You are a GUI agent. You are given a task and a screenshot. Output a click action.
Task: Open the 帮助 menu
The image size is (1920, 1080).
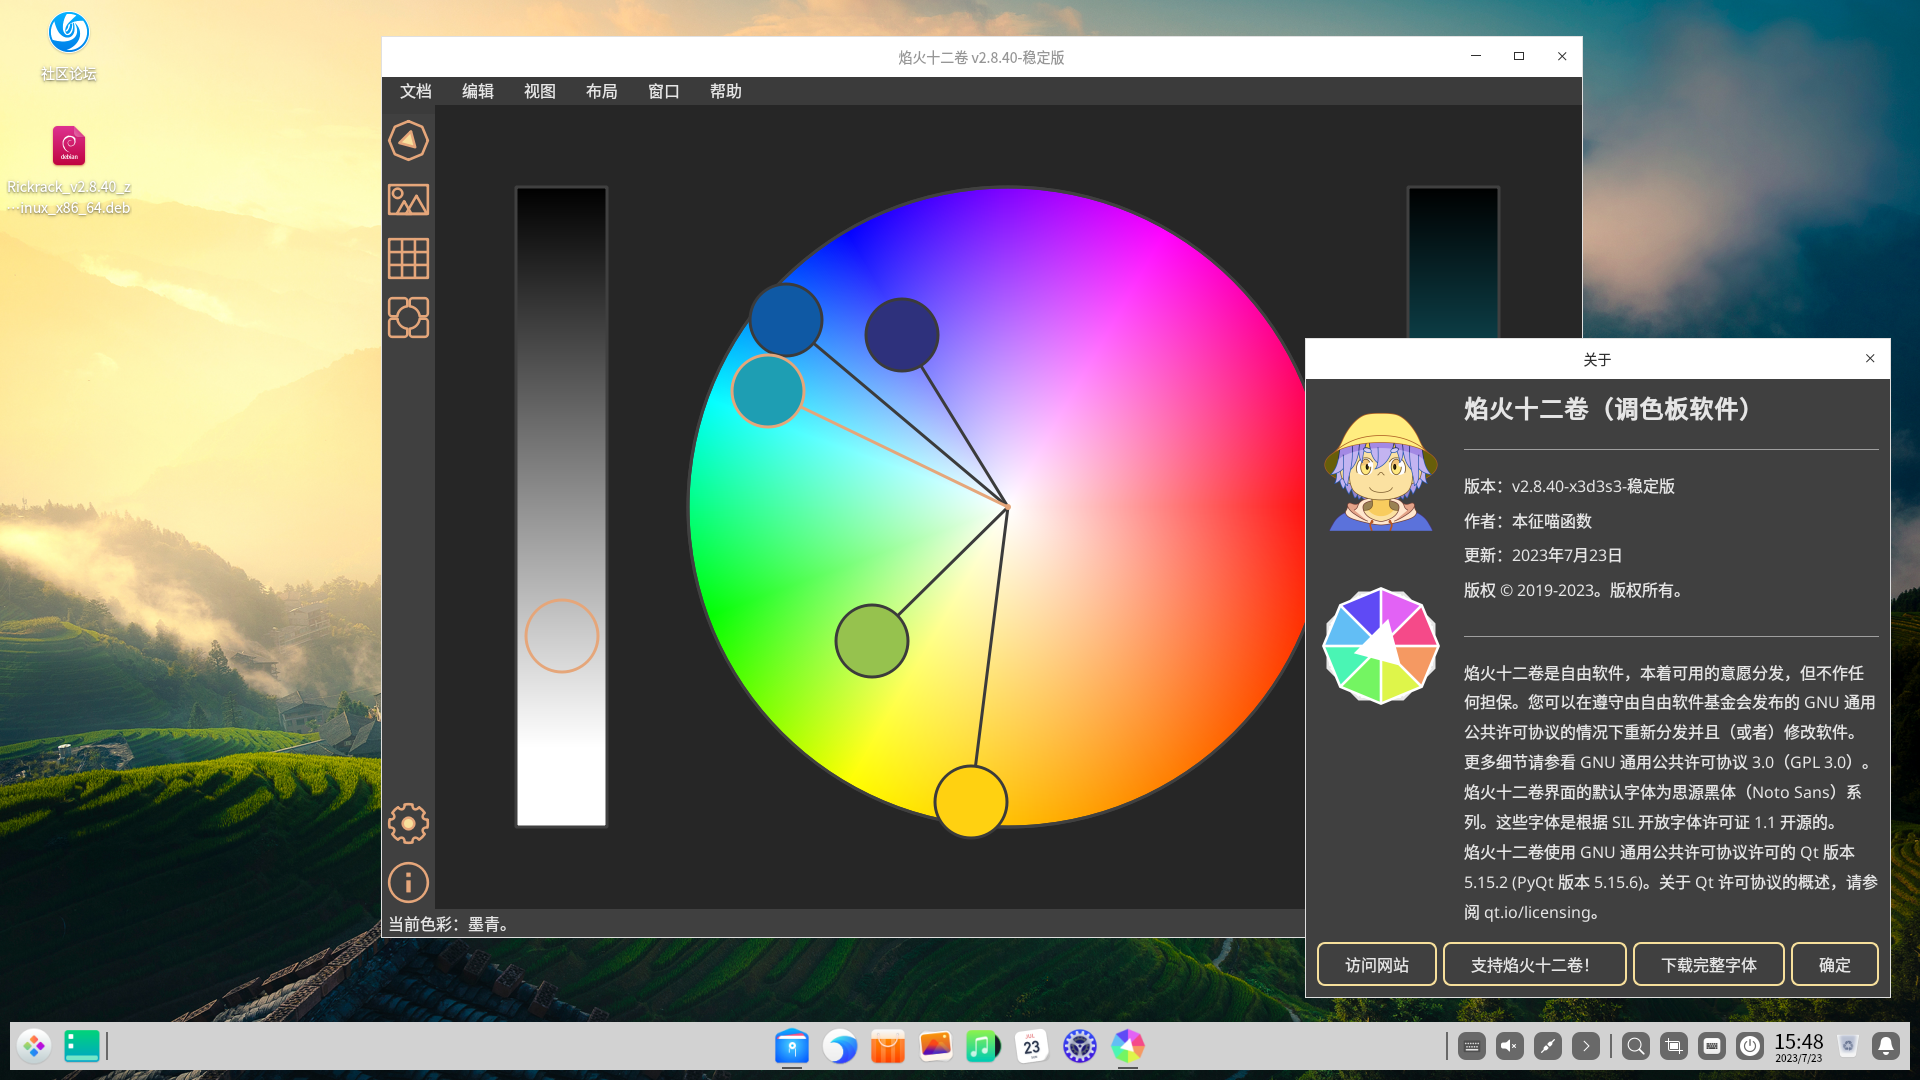click(x=726, y=91)
